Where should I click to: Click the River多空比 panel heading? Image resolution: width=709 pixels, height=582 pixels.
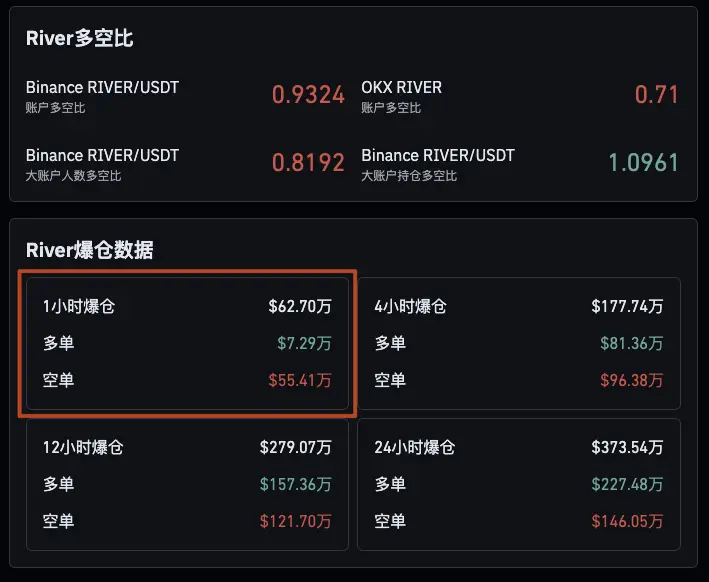click(80, 39)
